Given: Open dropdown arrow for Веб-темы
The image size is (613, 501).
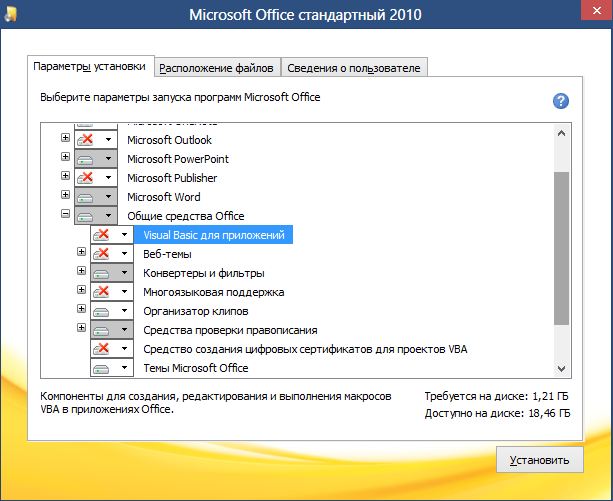Looking at the screenshot, I should (124, 254).
